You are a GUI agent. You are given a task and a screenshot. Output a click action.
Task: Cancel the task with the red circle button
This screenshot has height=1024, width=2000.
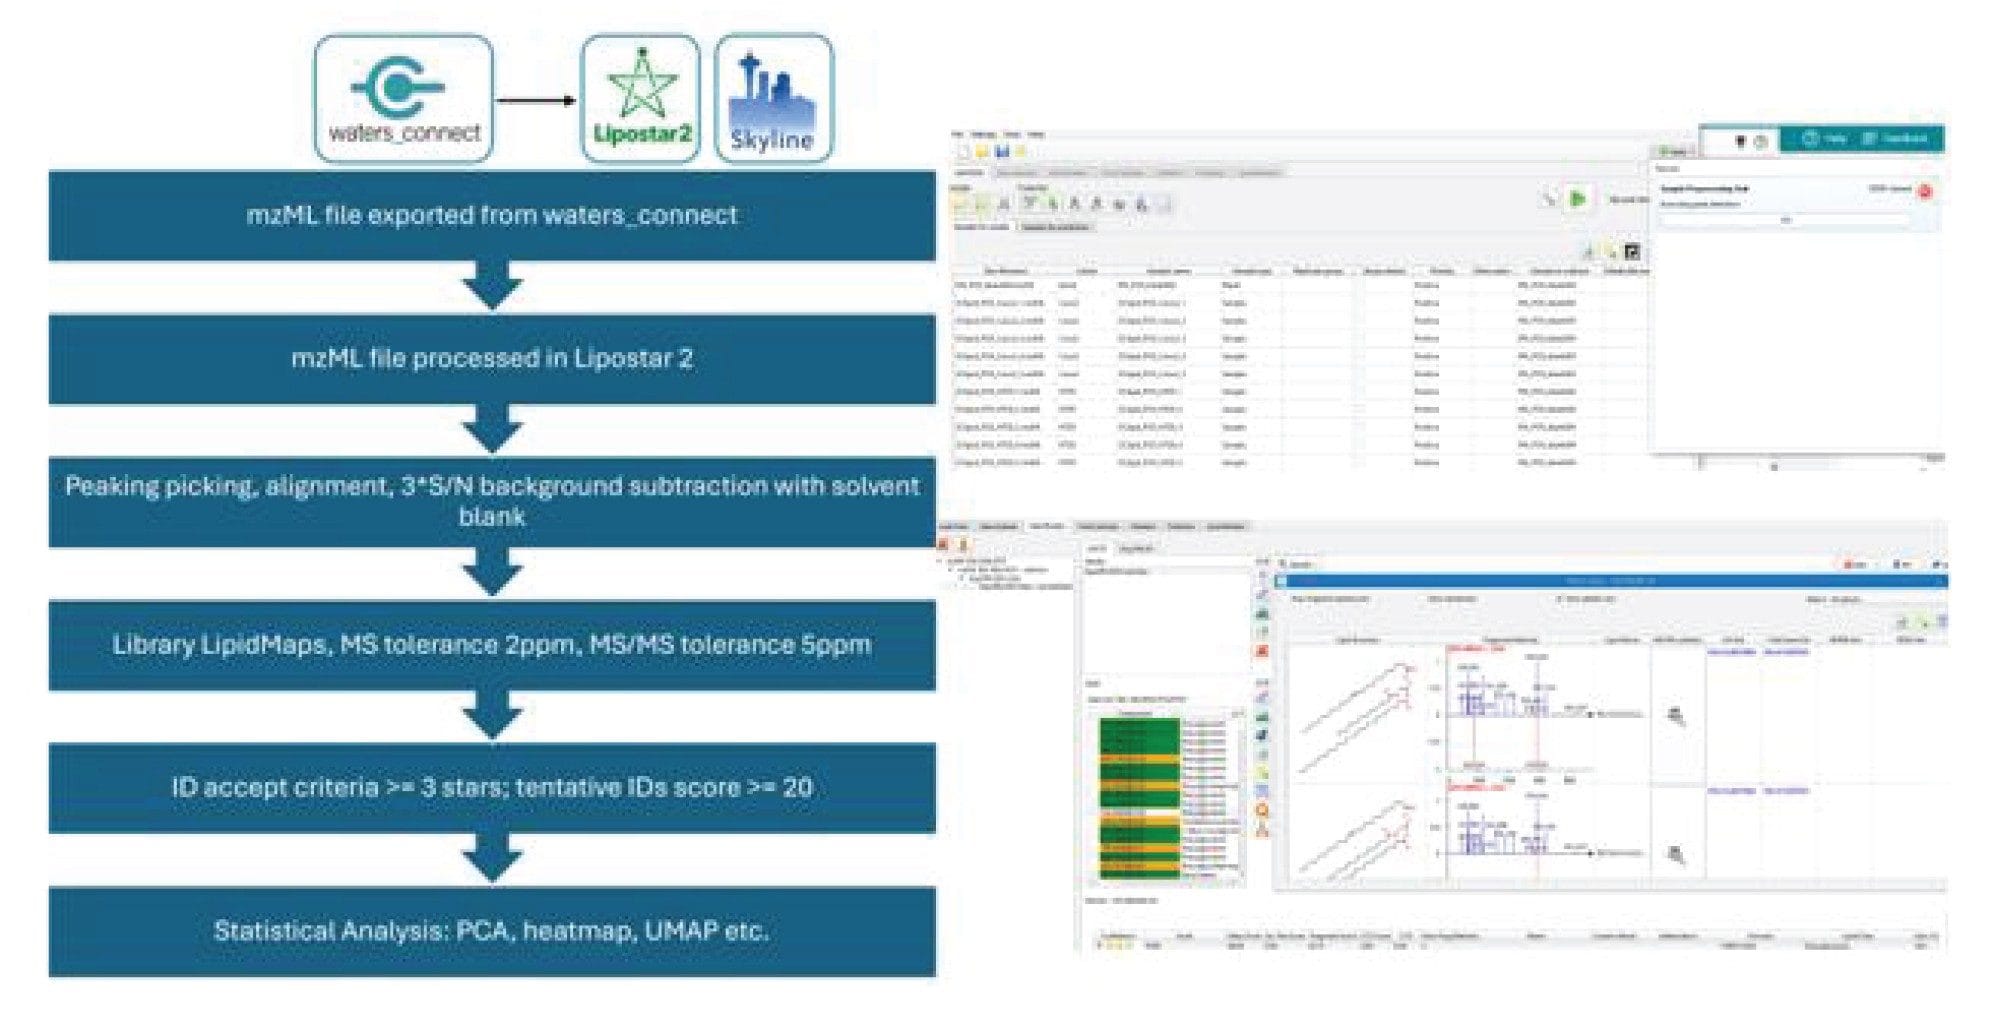(1925, 191)
